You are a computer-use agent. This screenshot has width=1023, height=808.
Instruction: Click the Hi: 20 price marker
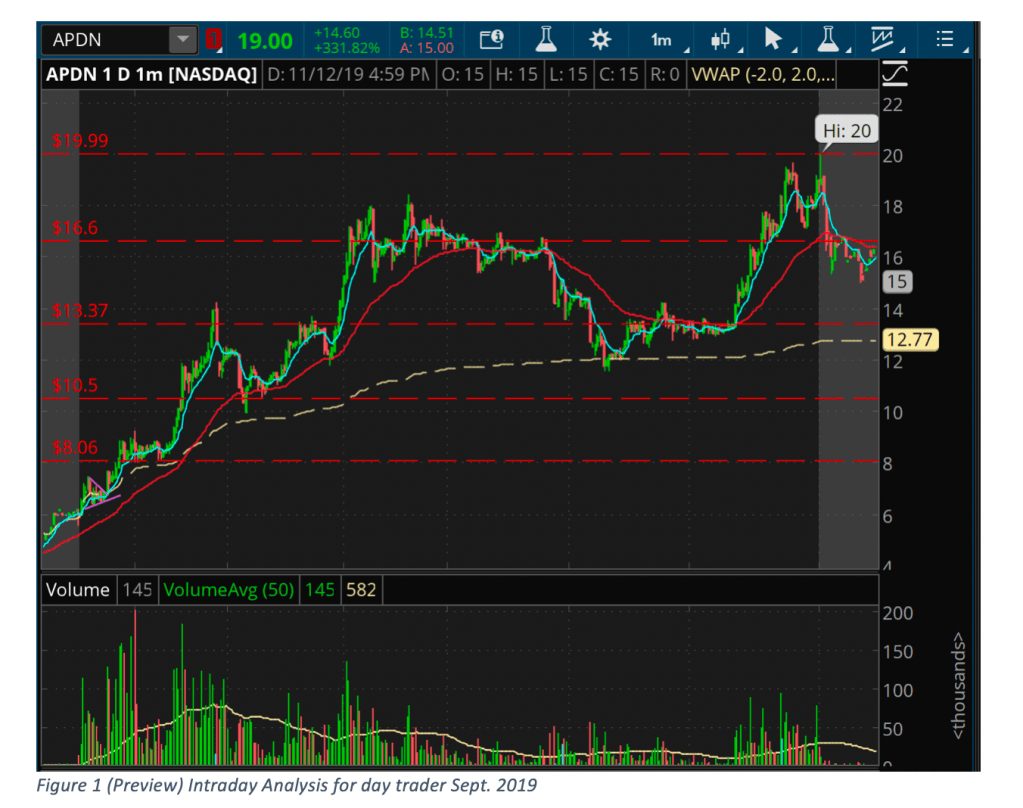[x=846, y=131]
